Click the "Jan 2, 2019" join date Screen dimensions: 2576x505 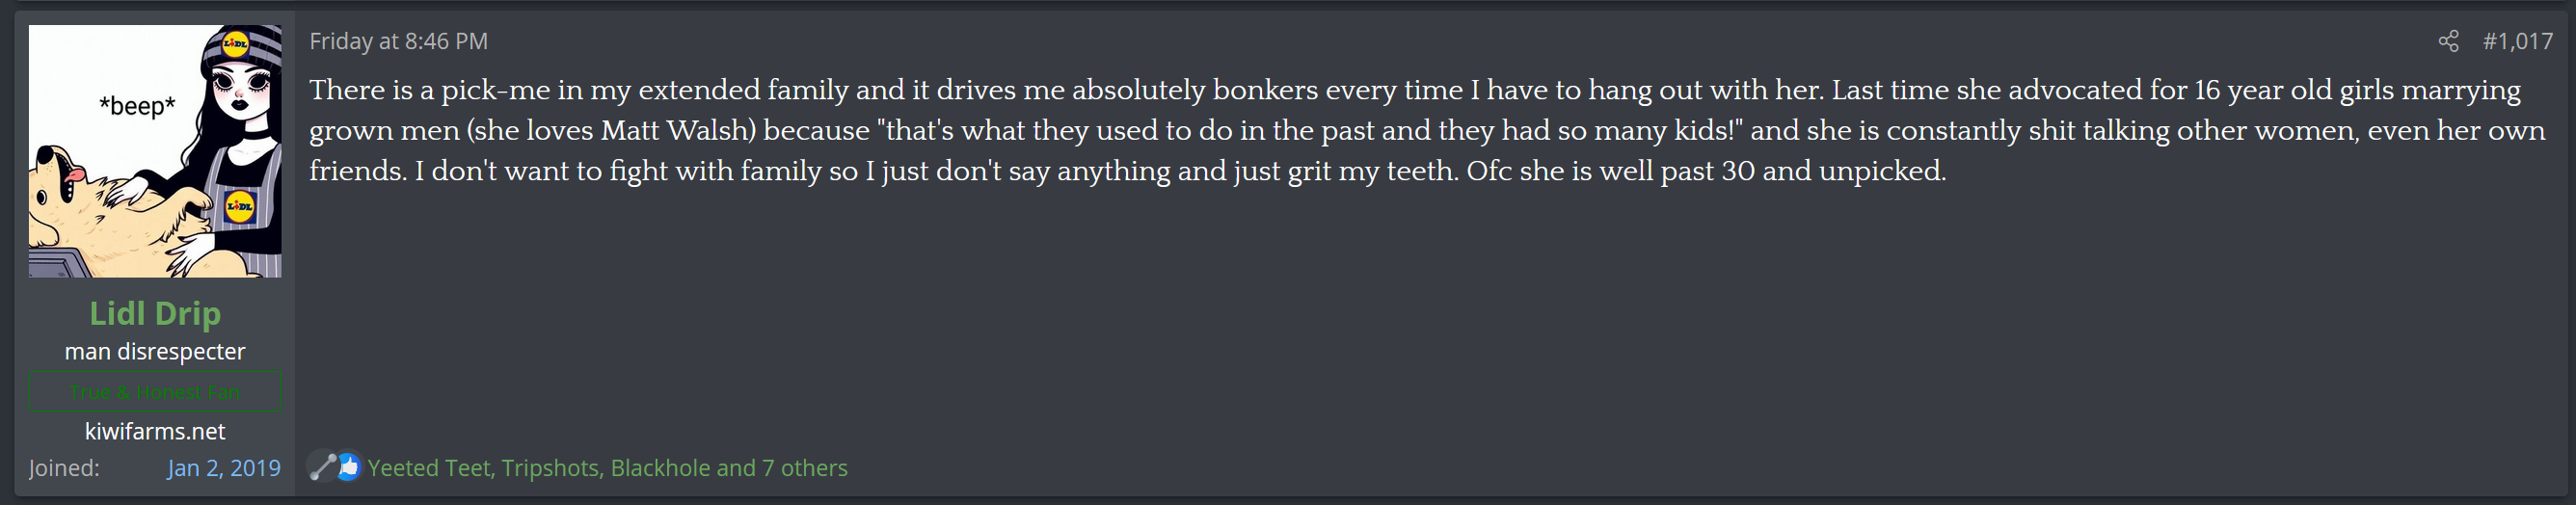click(224, 468)
